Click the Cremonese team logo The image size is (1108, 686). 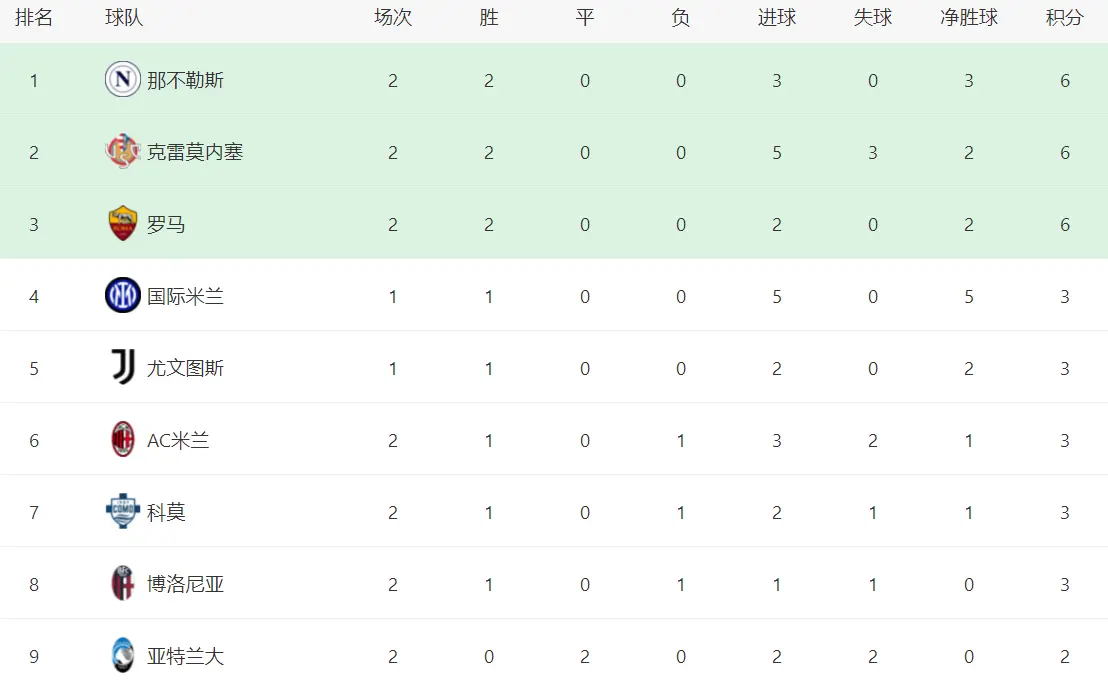pos(123,152)
